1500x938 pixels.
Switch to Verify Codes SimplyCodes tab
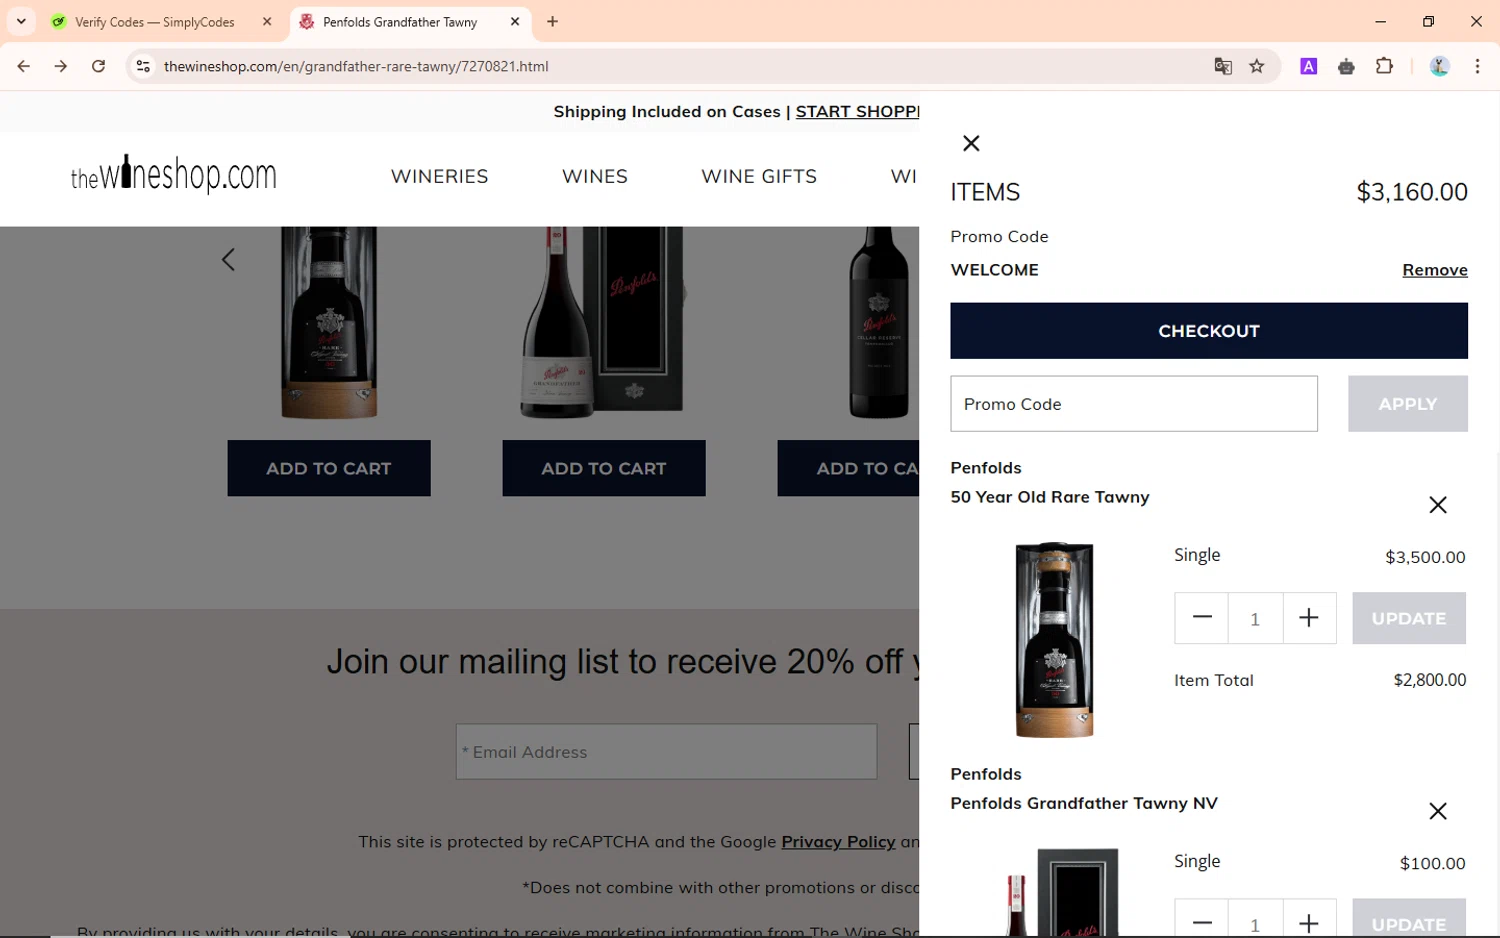pyautogui.click(x=155, y=22)
